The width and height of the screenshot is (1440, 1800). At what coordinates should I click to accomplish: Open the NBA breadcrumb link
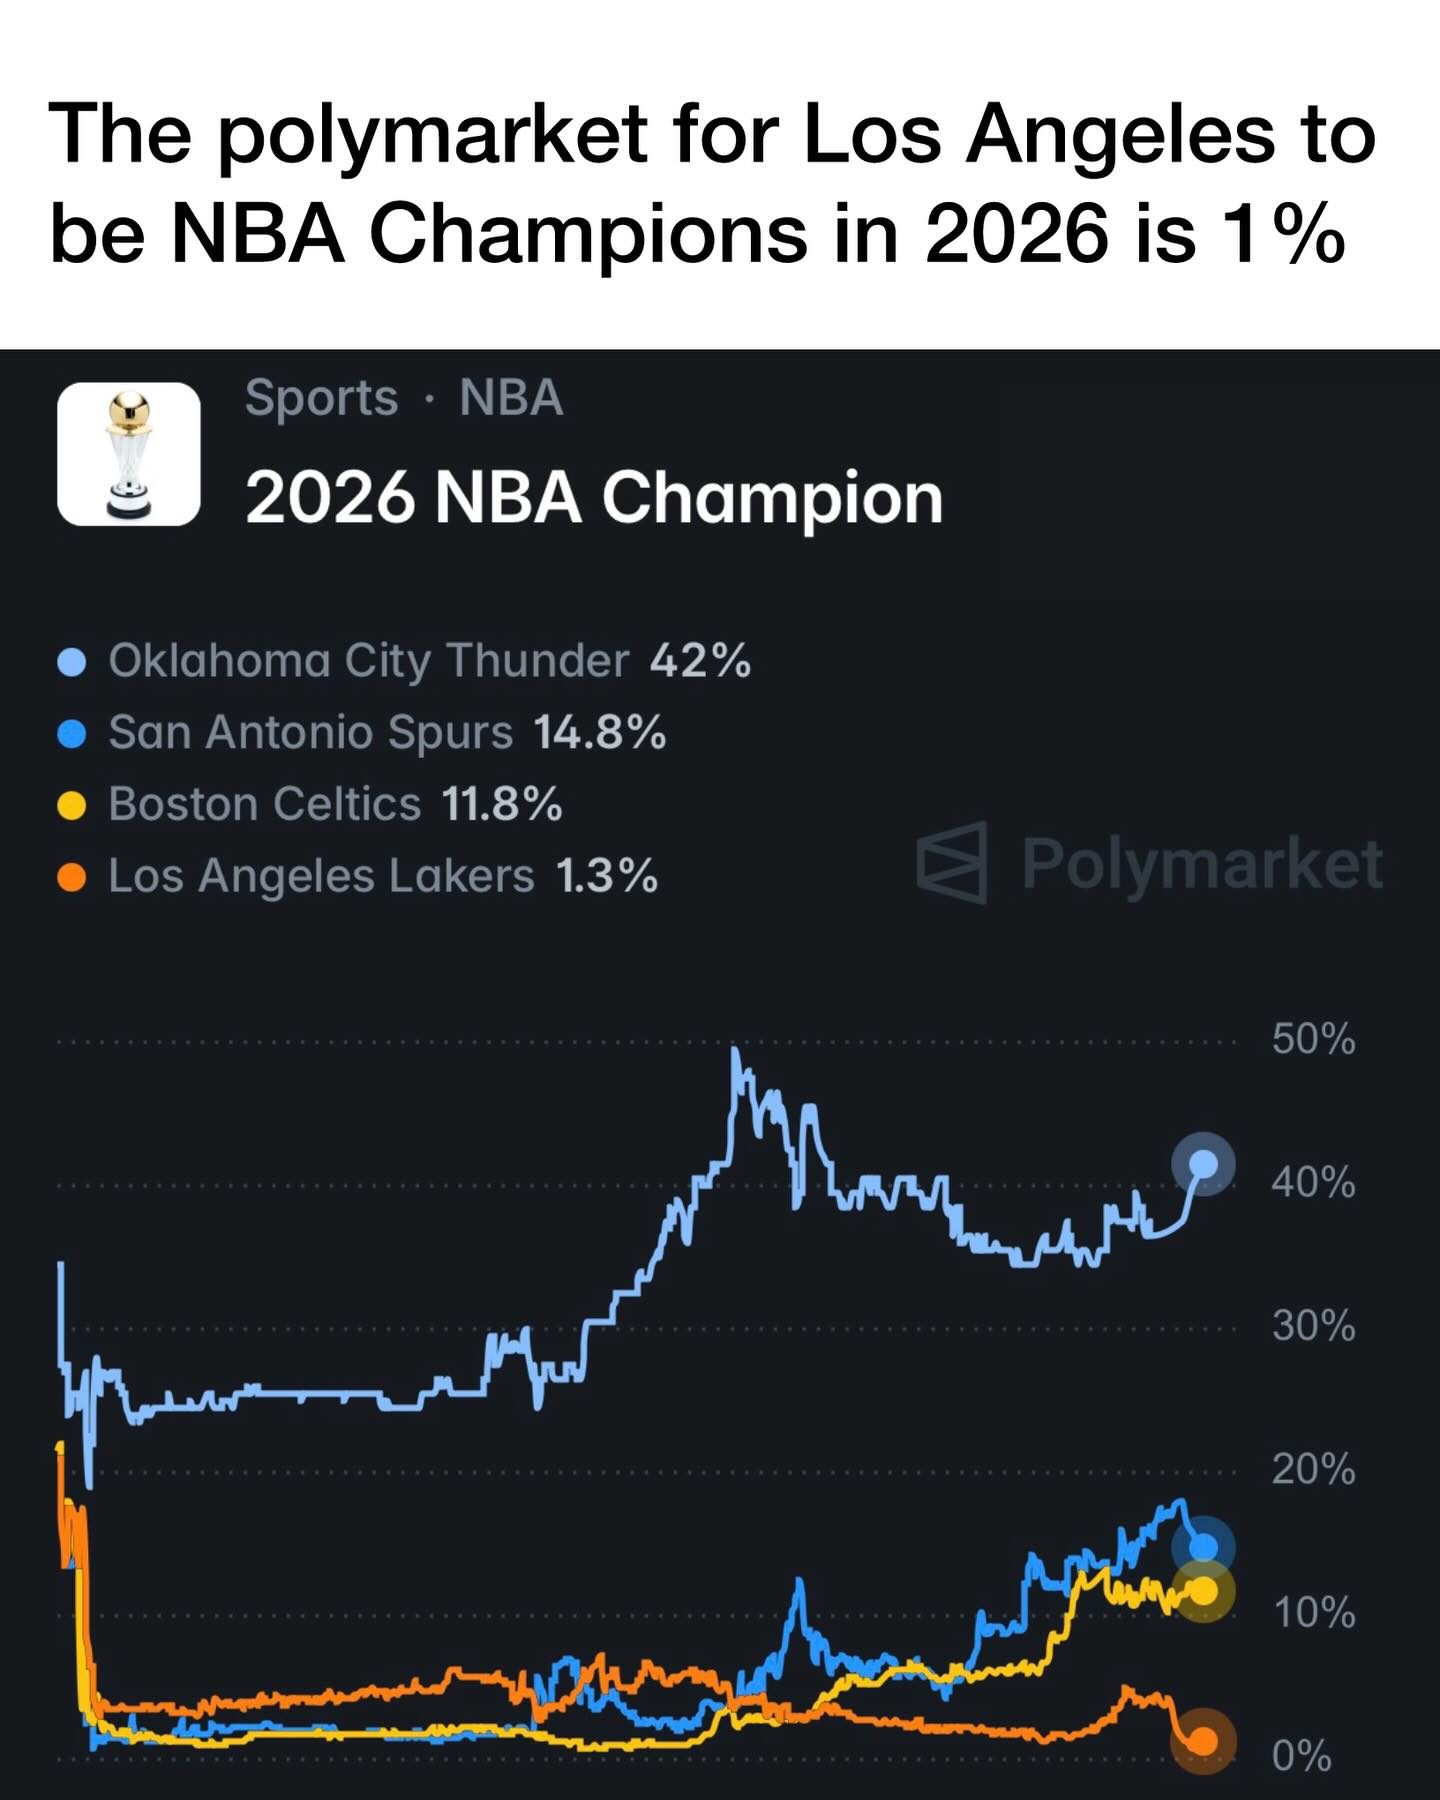point(511,398)
